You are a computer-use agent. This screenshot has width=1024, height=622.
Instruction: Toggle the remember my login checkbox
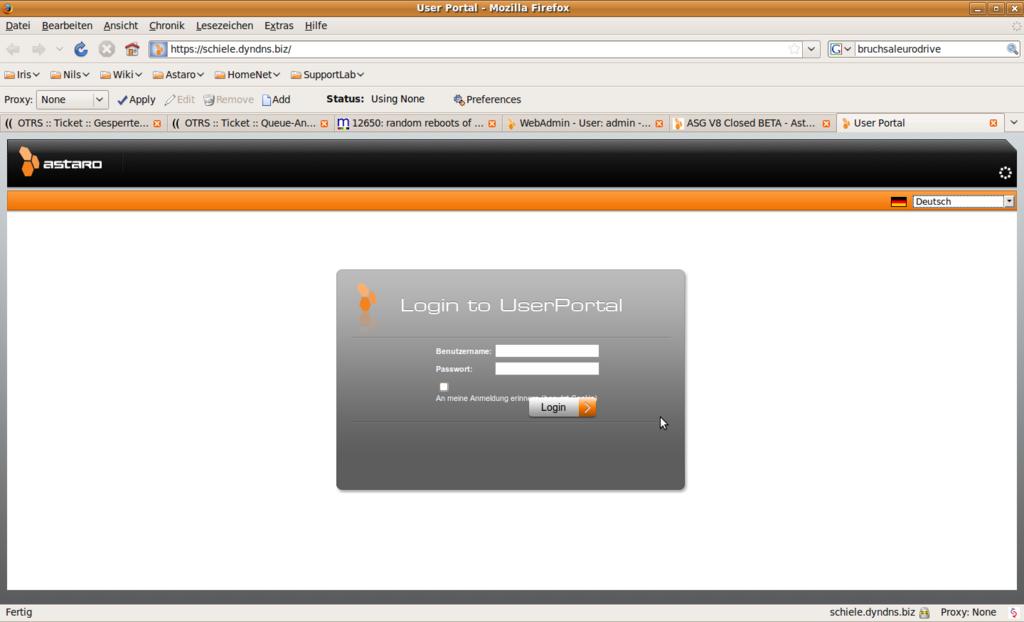coord(443,387)
